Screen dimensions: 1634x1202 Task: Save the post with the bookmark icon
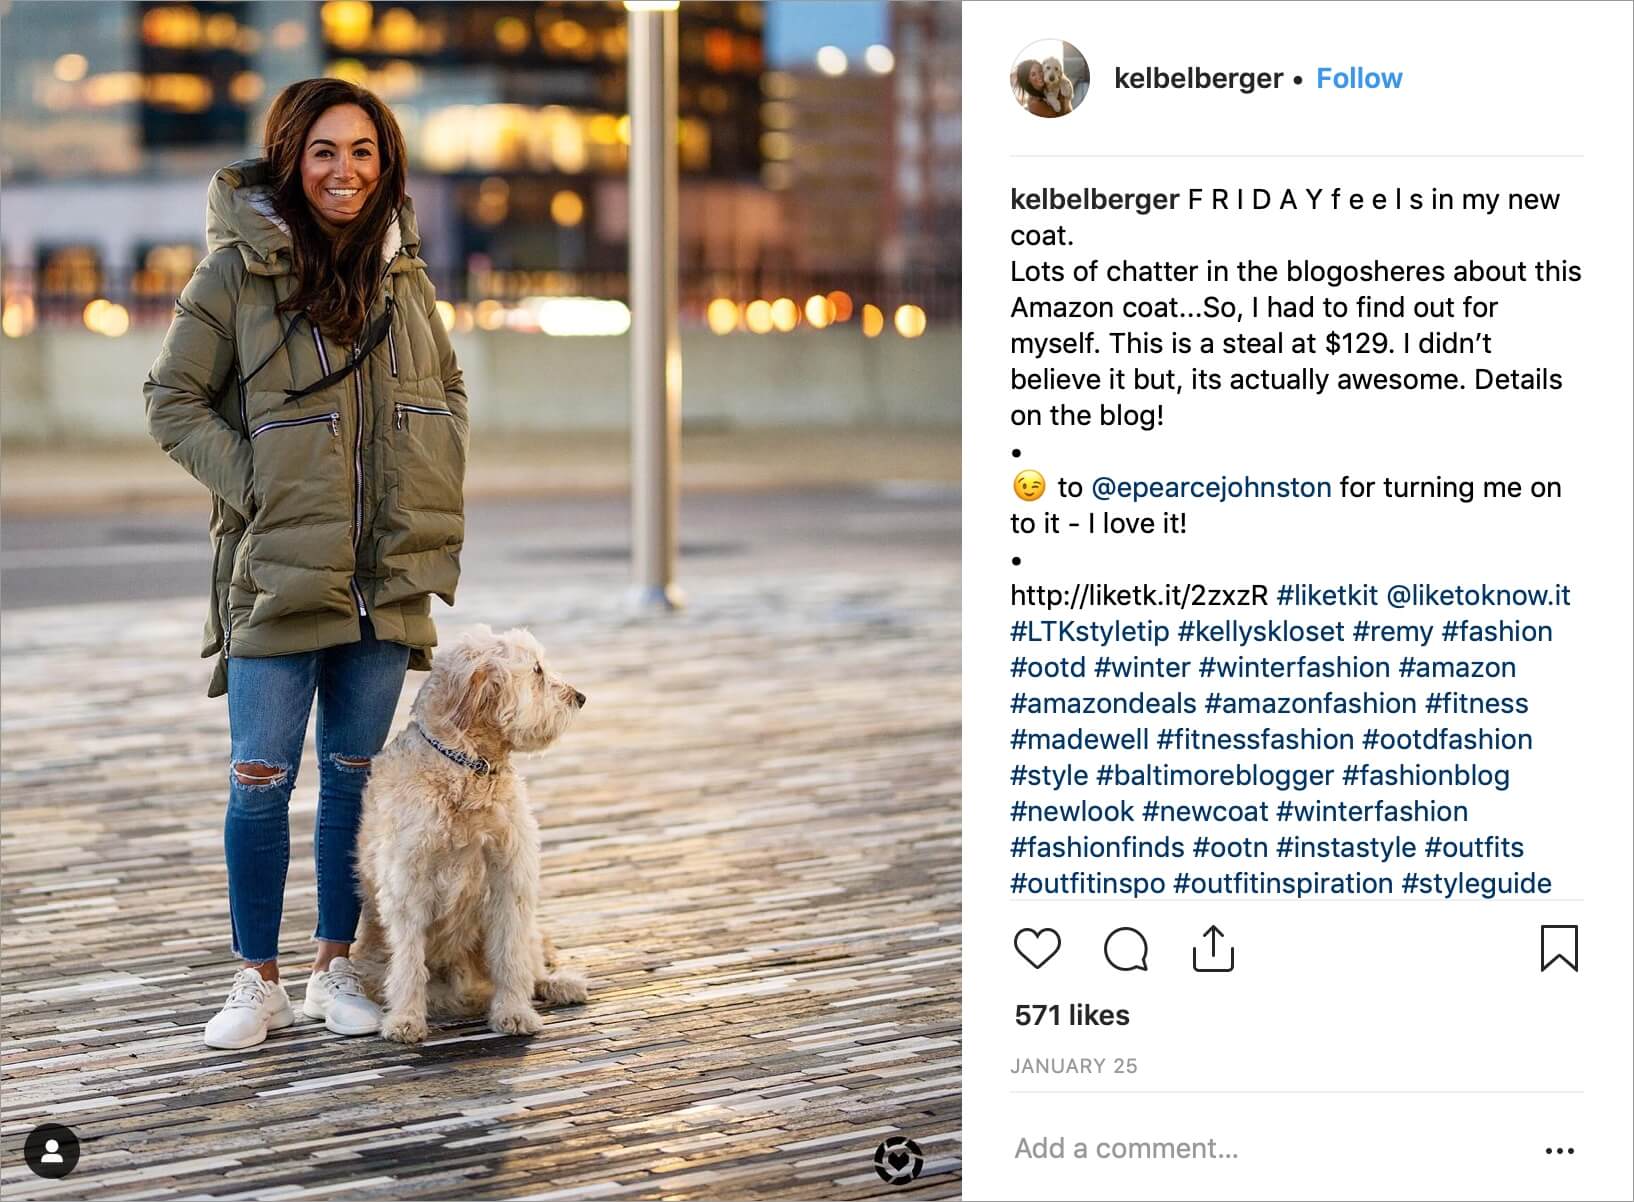tap(1559, 948)
